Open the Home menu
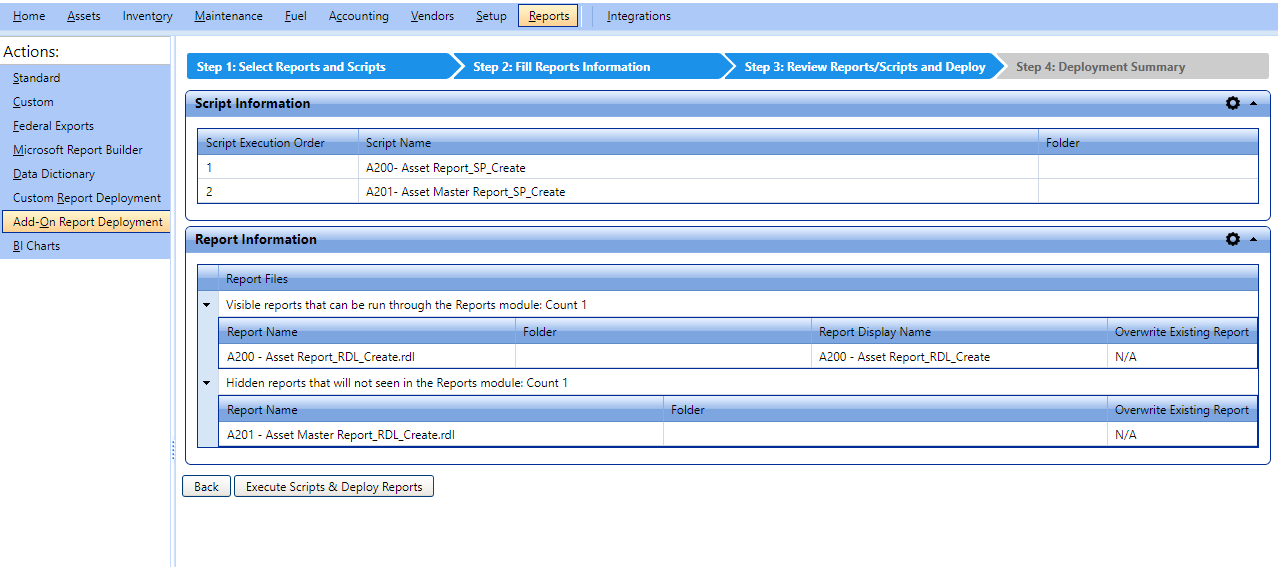1278x567 pixels. click(x=29, y=16)
